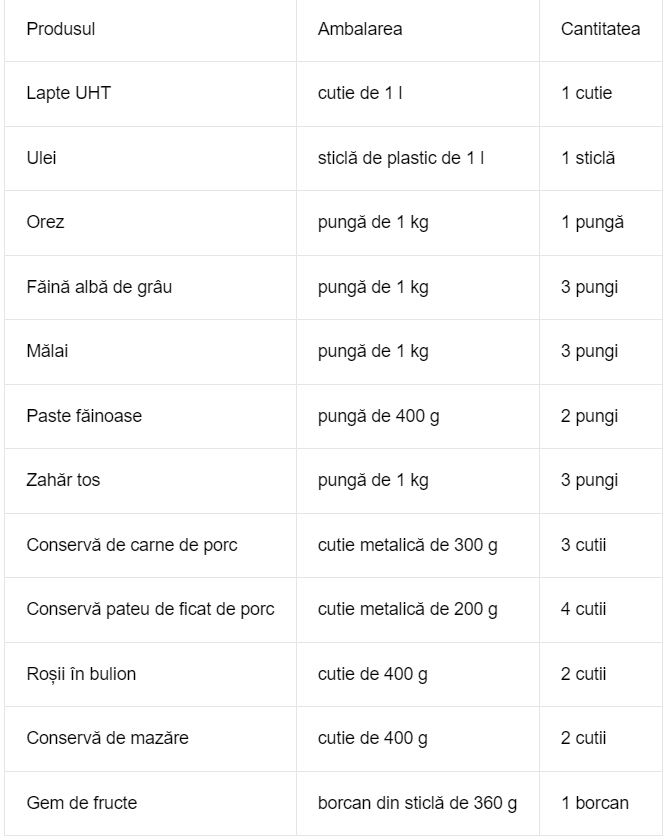The width and height of the screenshot is (664, 840).
Task: Click the Ambalarea column header
Action: [418, 29]
